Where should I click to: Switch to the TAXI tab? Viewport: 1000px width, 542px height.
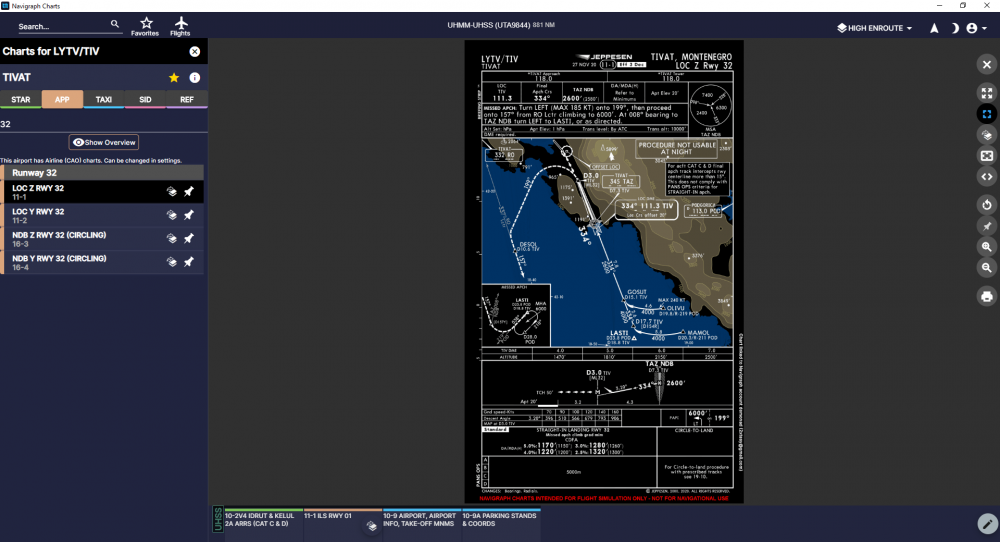pos(103,99)
